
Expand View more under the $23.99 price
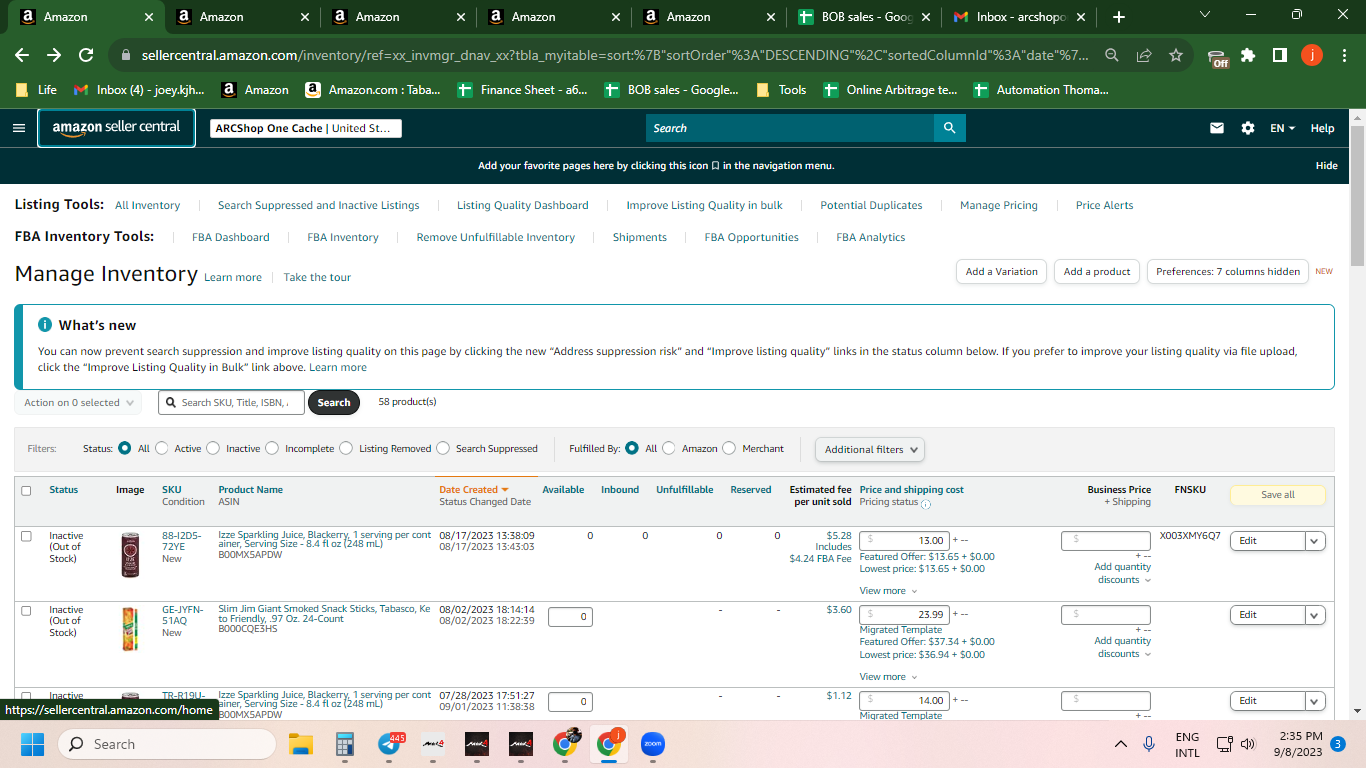coord(888,677)
